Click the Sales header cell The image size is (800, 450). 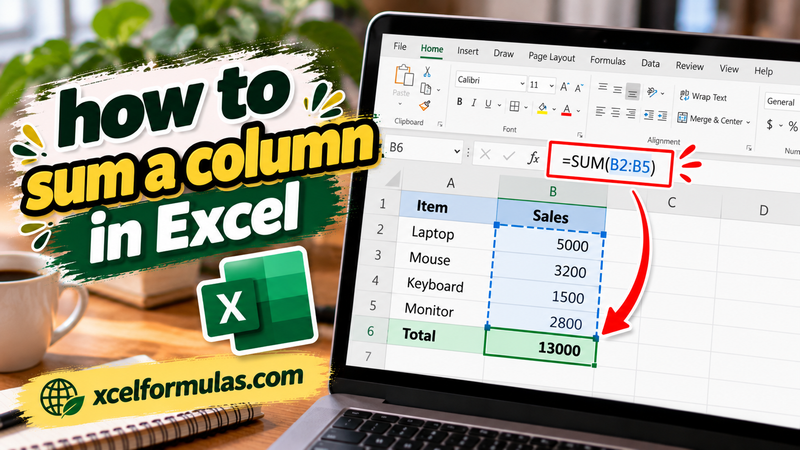[x=551, y=216]
